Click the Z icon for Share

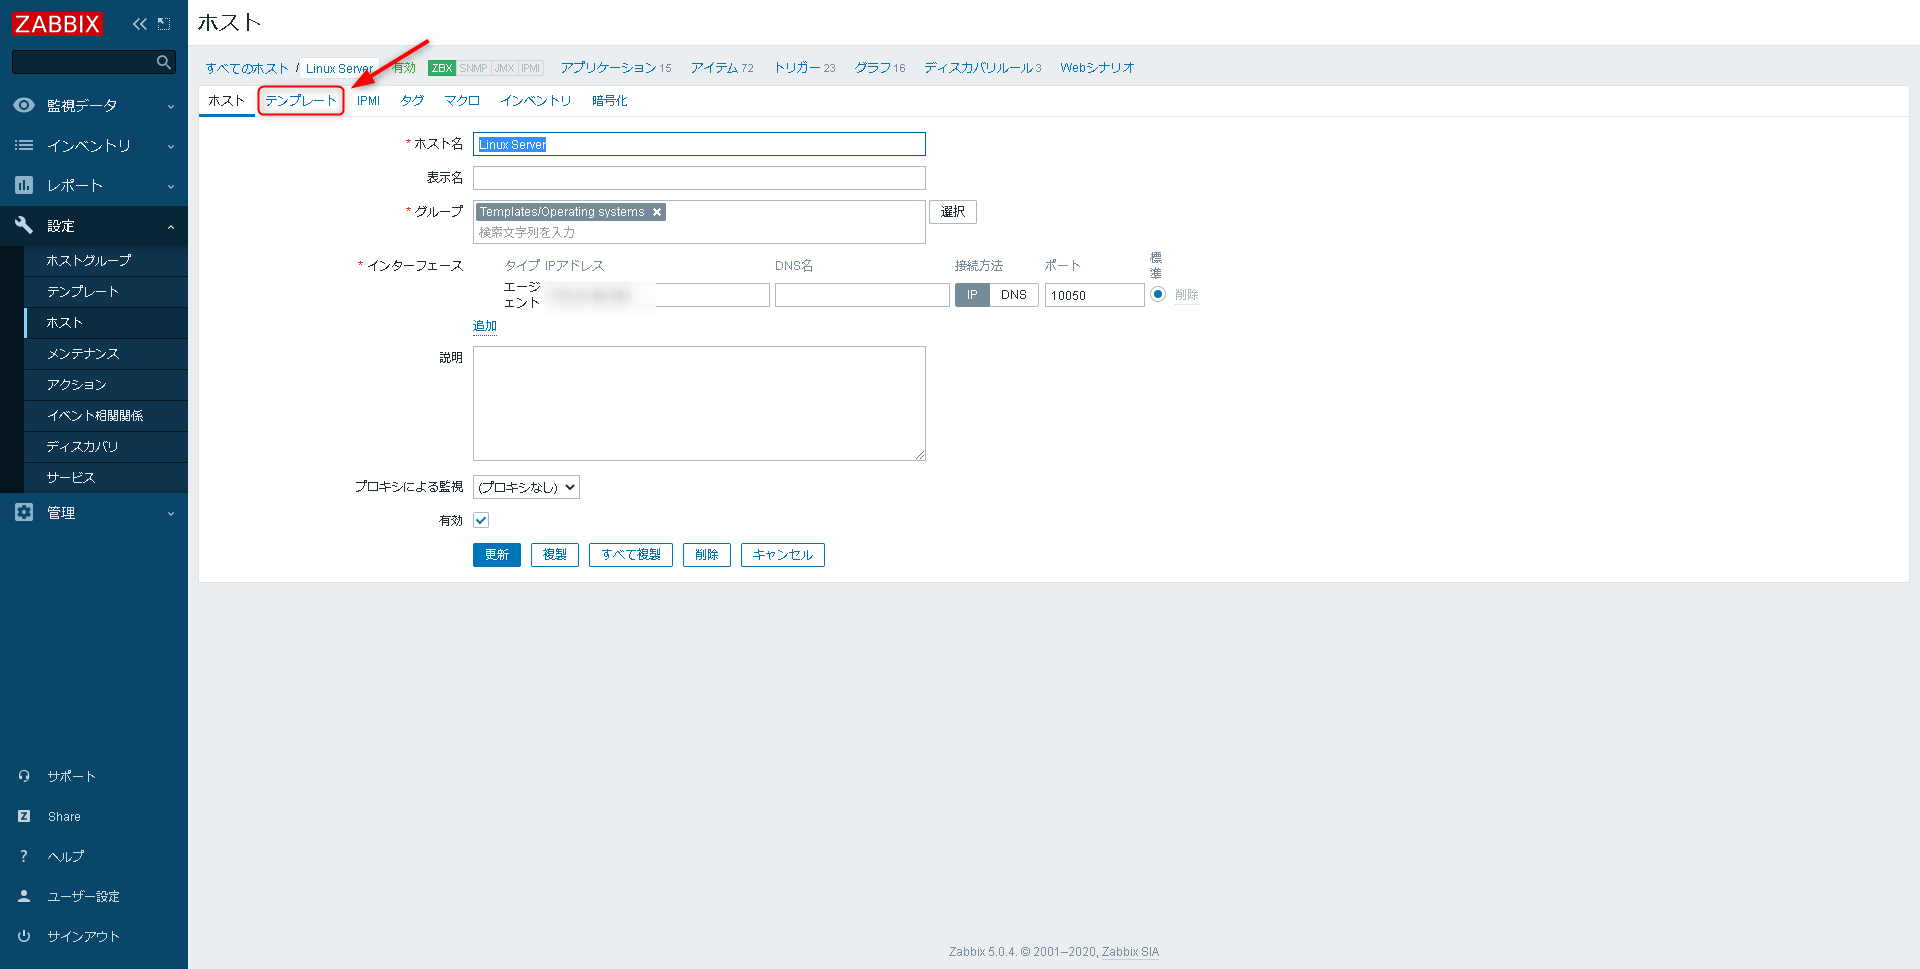(24, 816)
